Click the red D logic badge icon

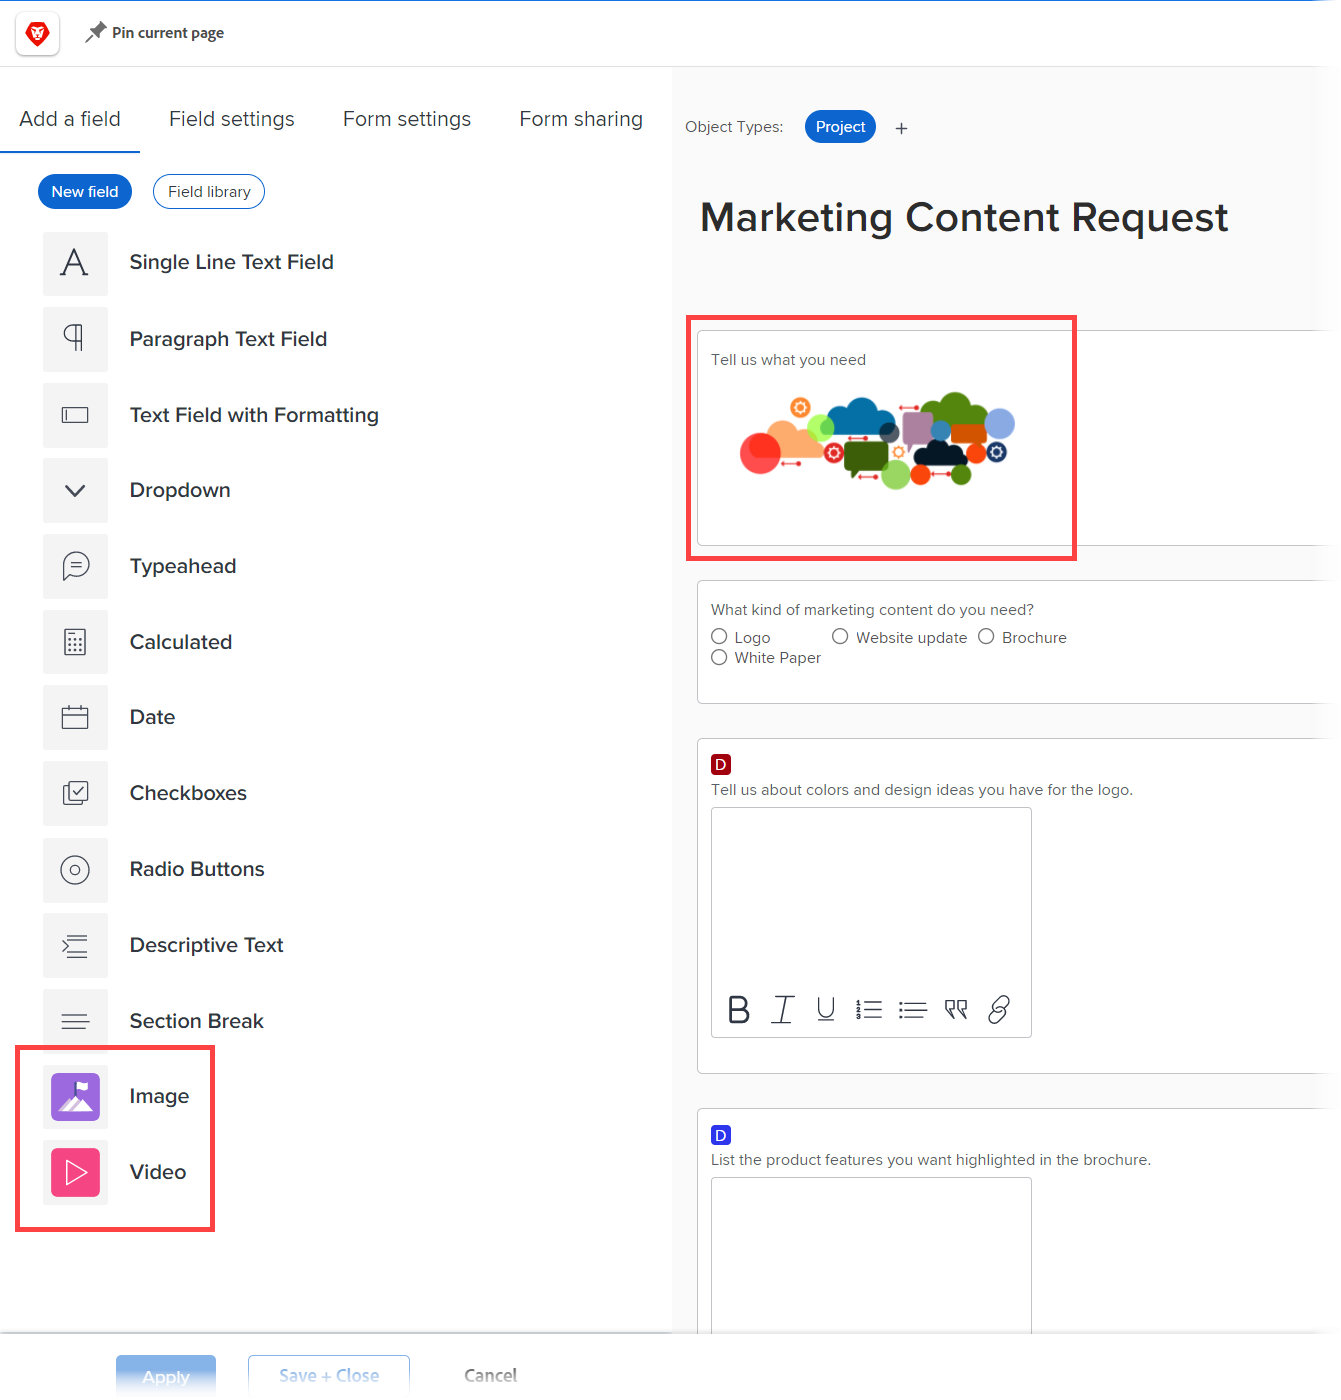pos(721,765)
